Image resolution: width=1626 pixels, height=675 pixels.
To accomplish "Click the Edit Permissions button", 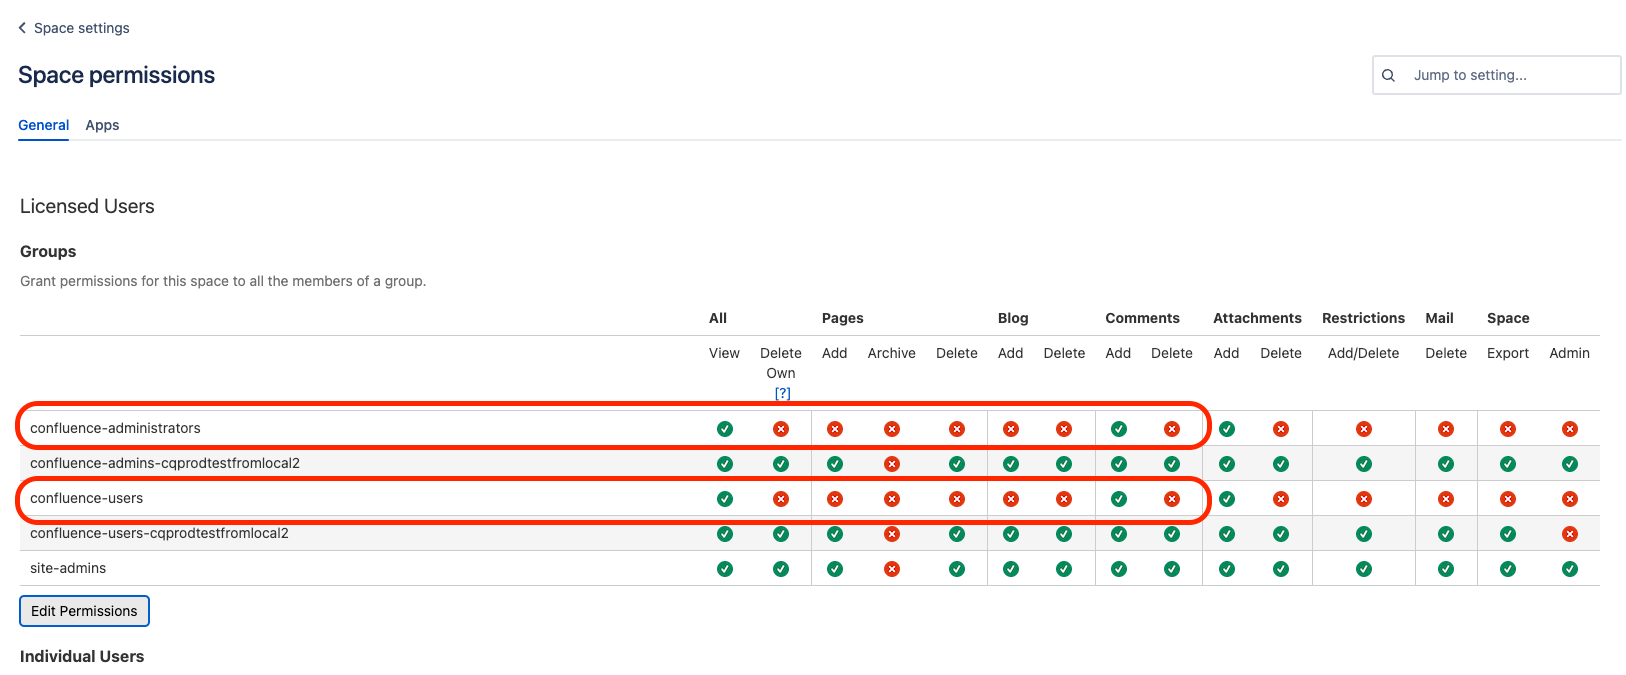I will tap(84, 611).
